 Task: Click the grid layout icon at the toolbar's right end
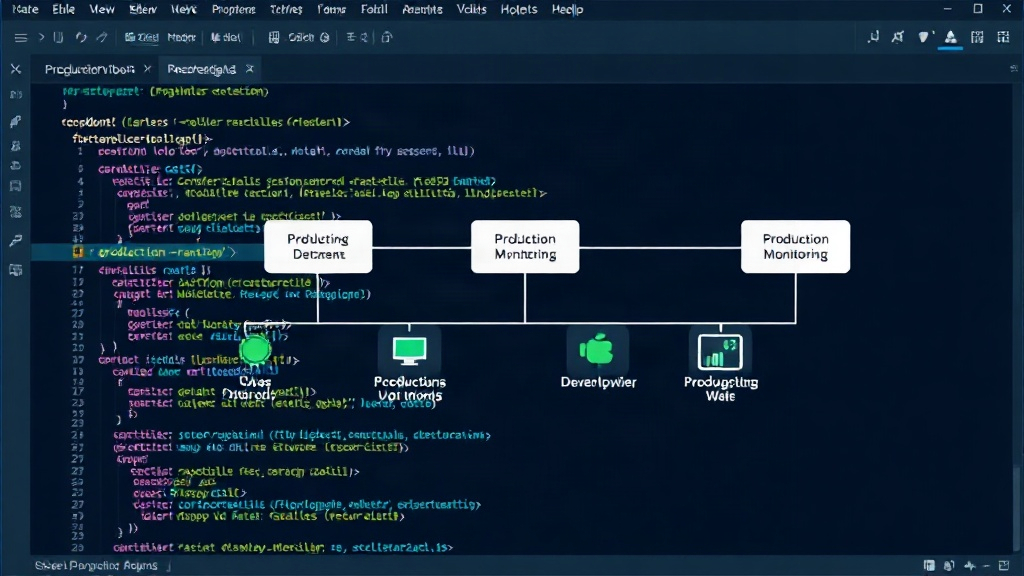click(x=1004, y=37)
